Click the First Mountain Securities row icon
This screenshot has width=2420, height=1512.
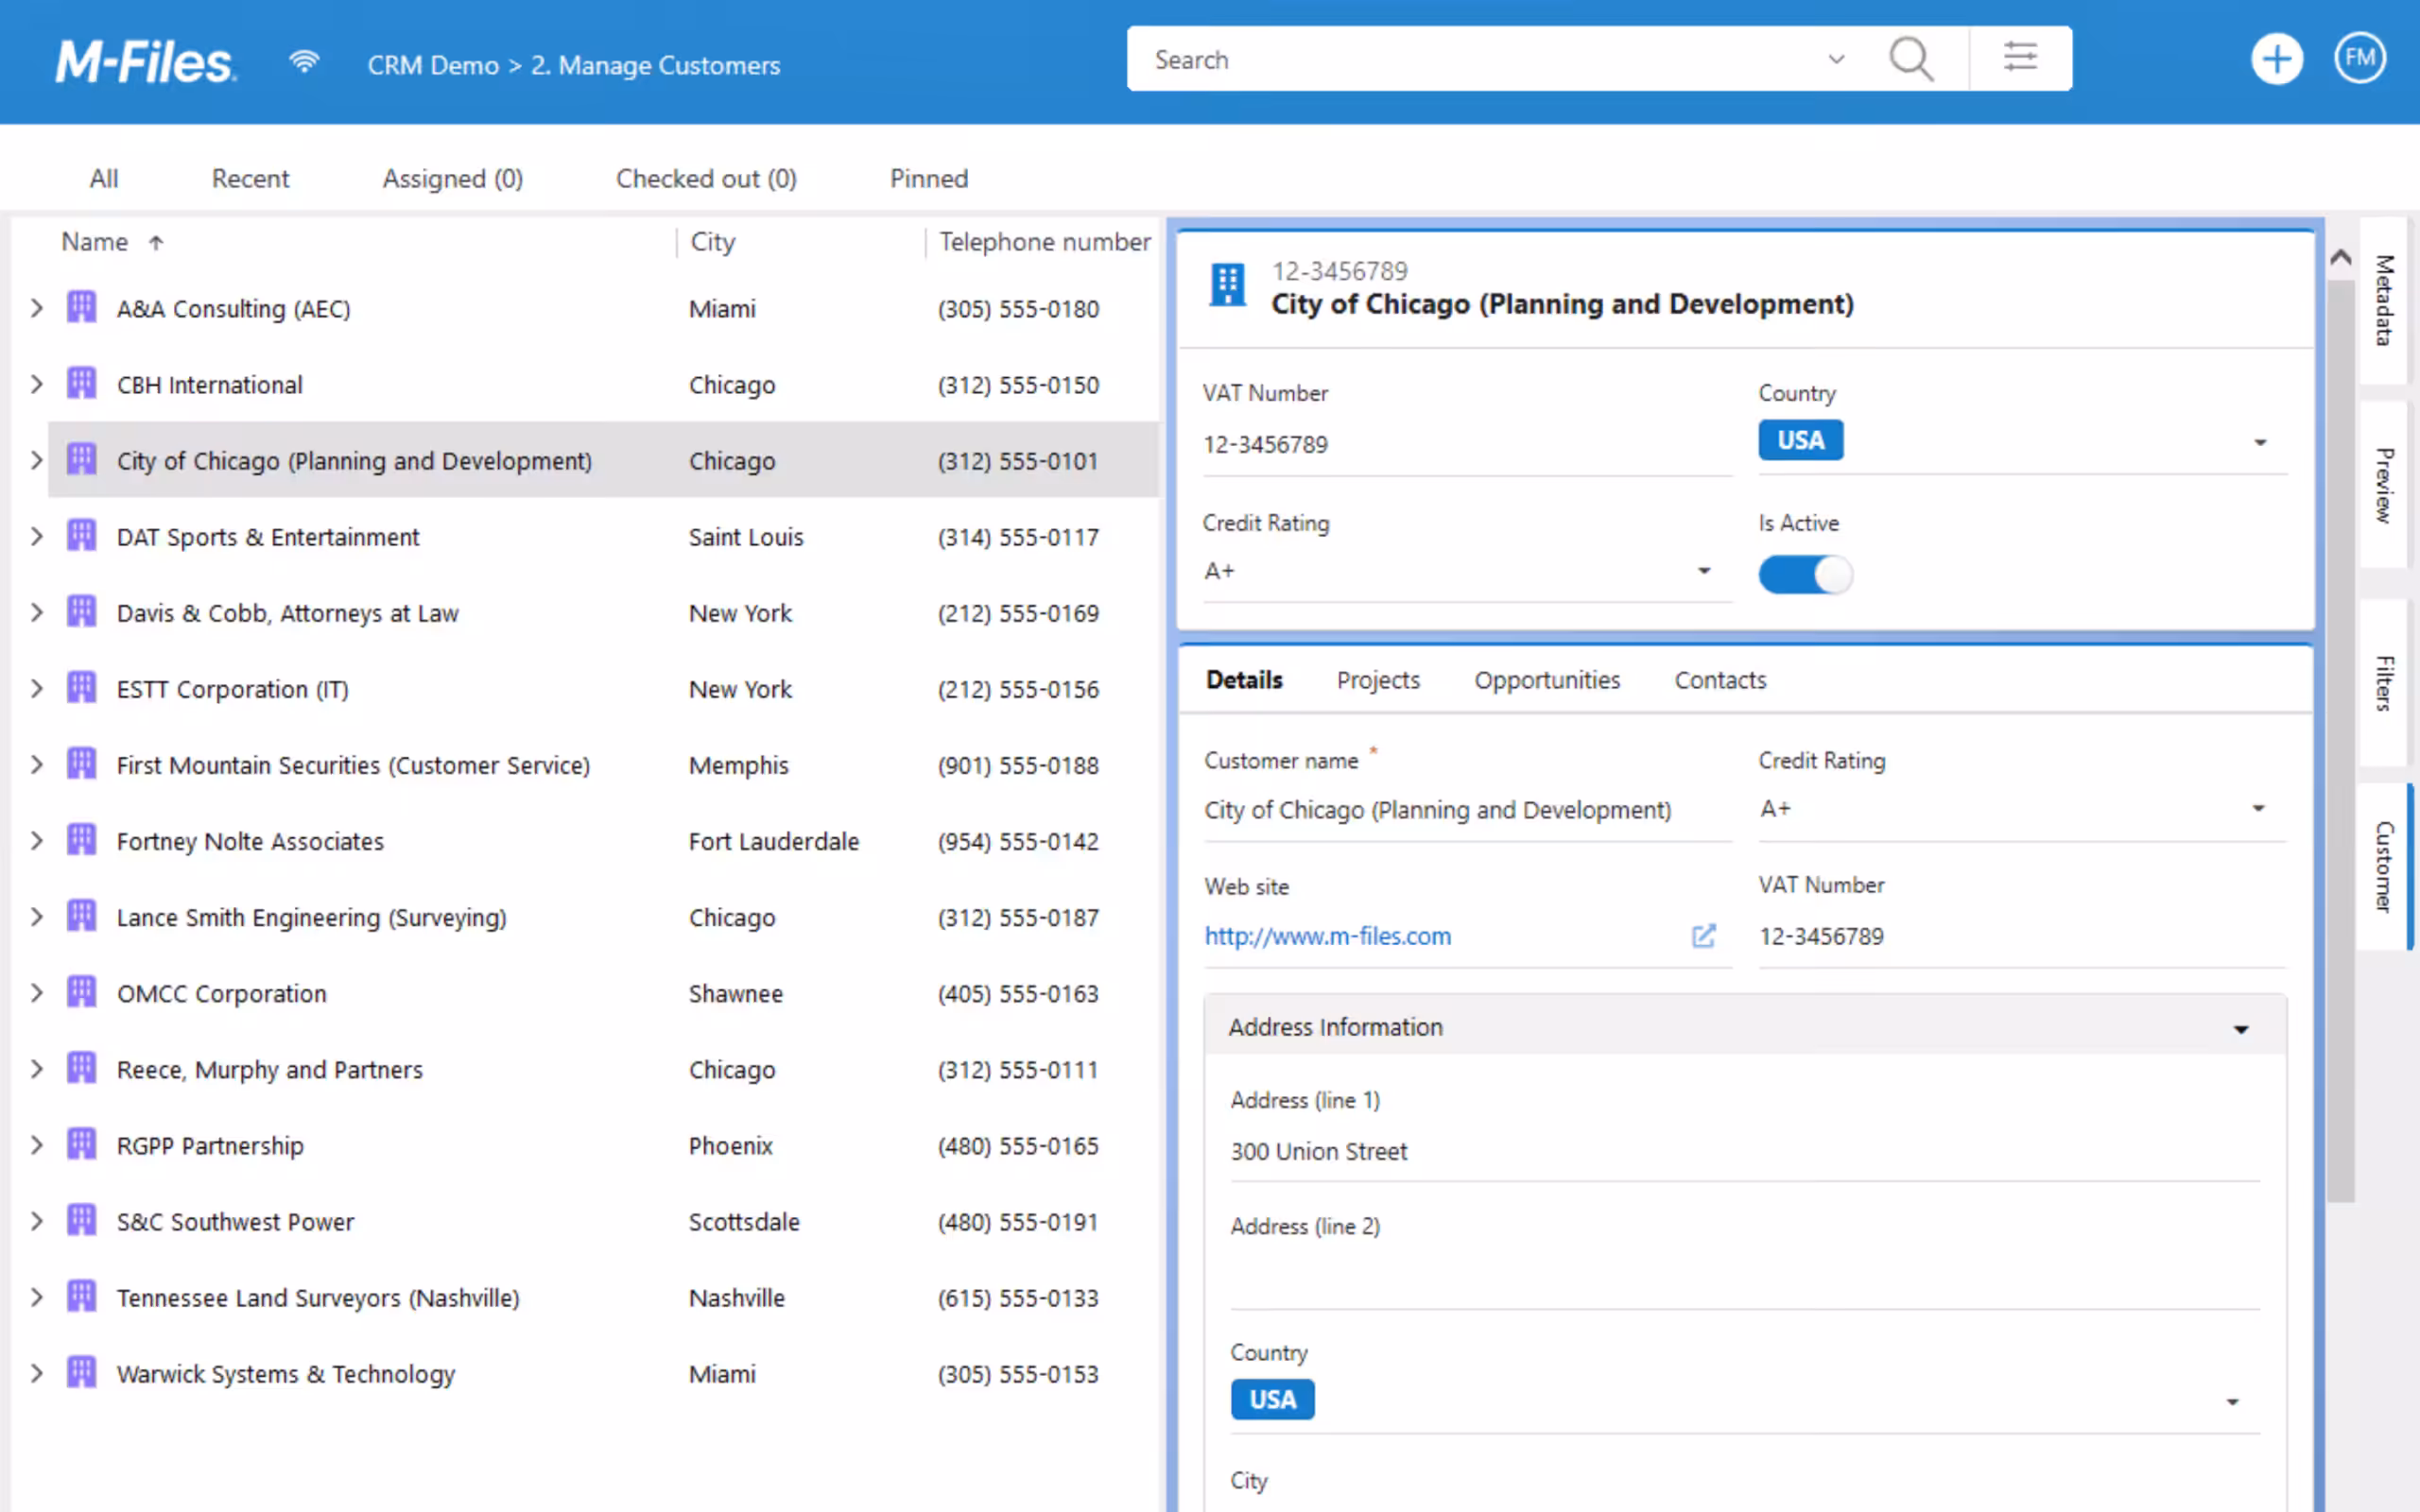click(82, 763)
